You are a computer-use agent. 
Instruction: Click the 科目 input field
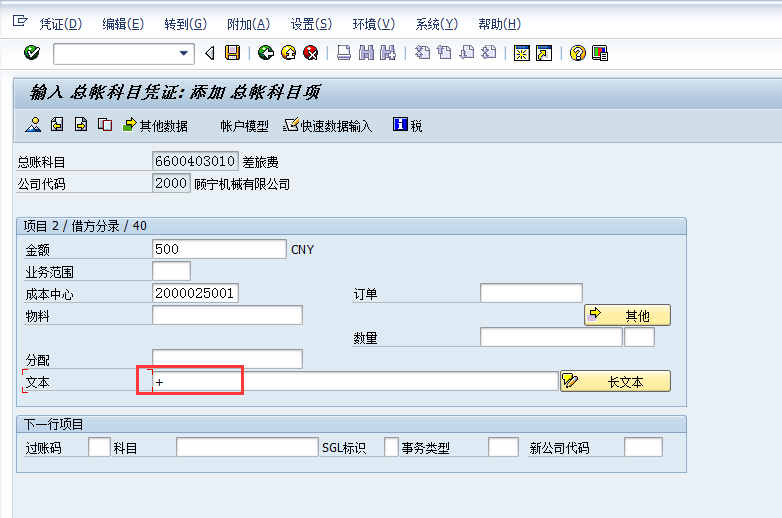[247, 447]
